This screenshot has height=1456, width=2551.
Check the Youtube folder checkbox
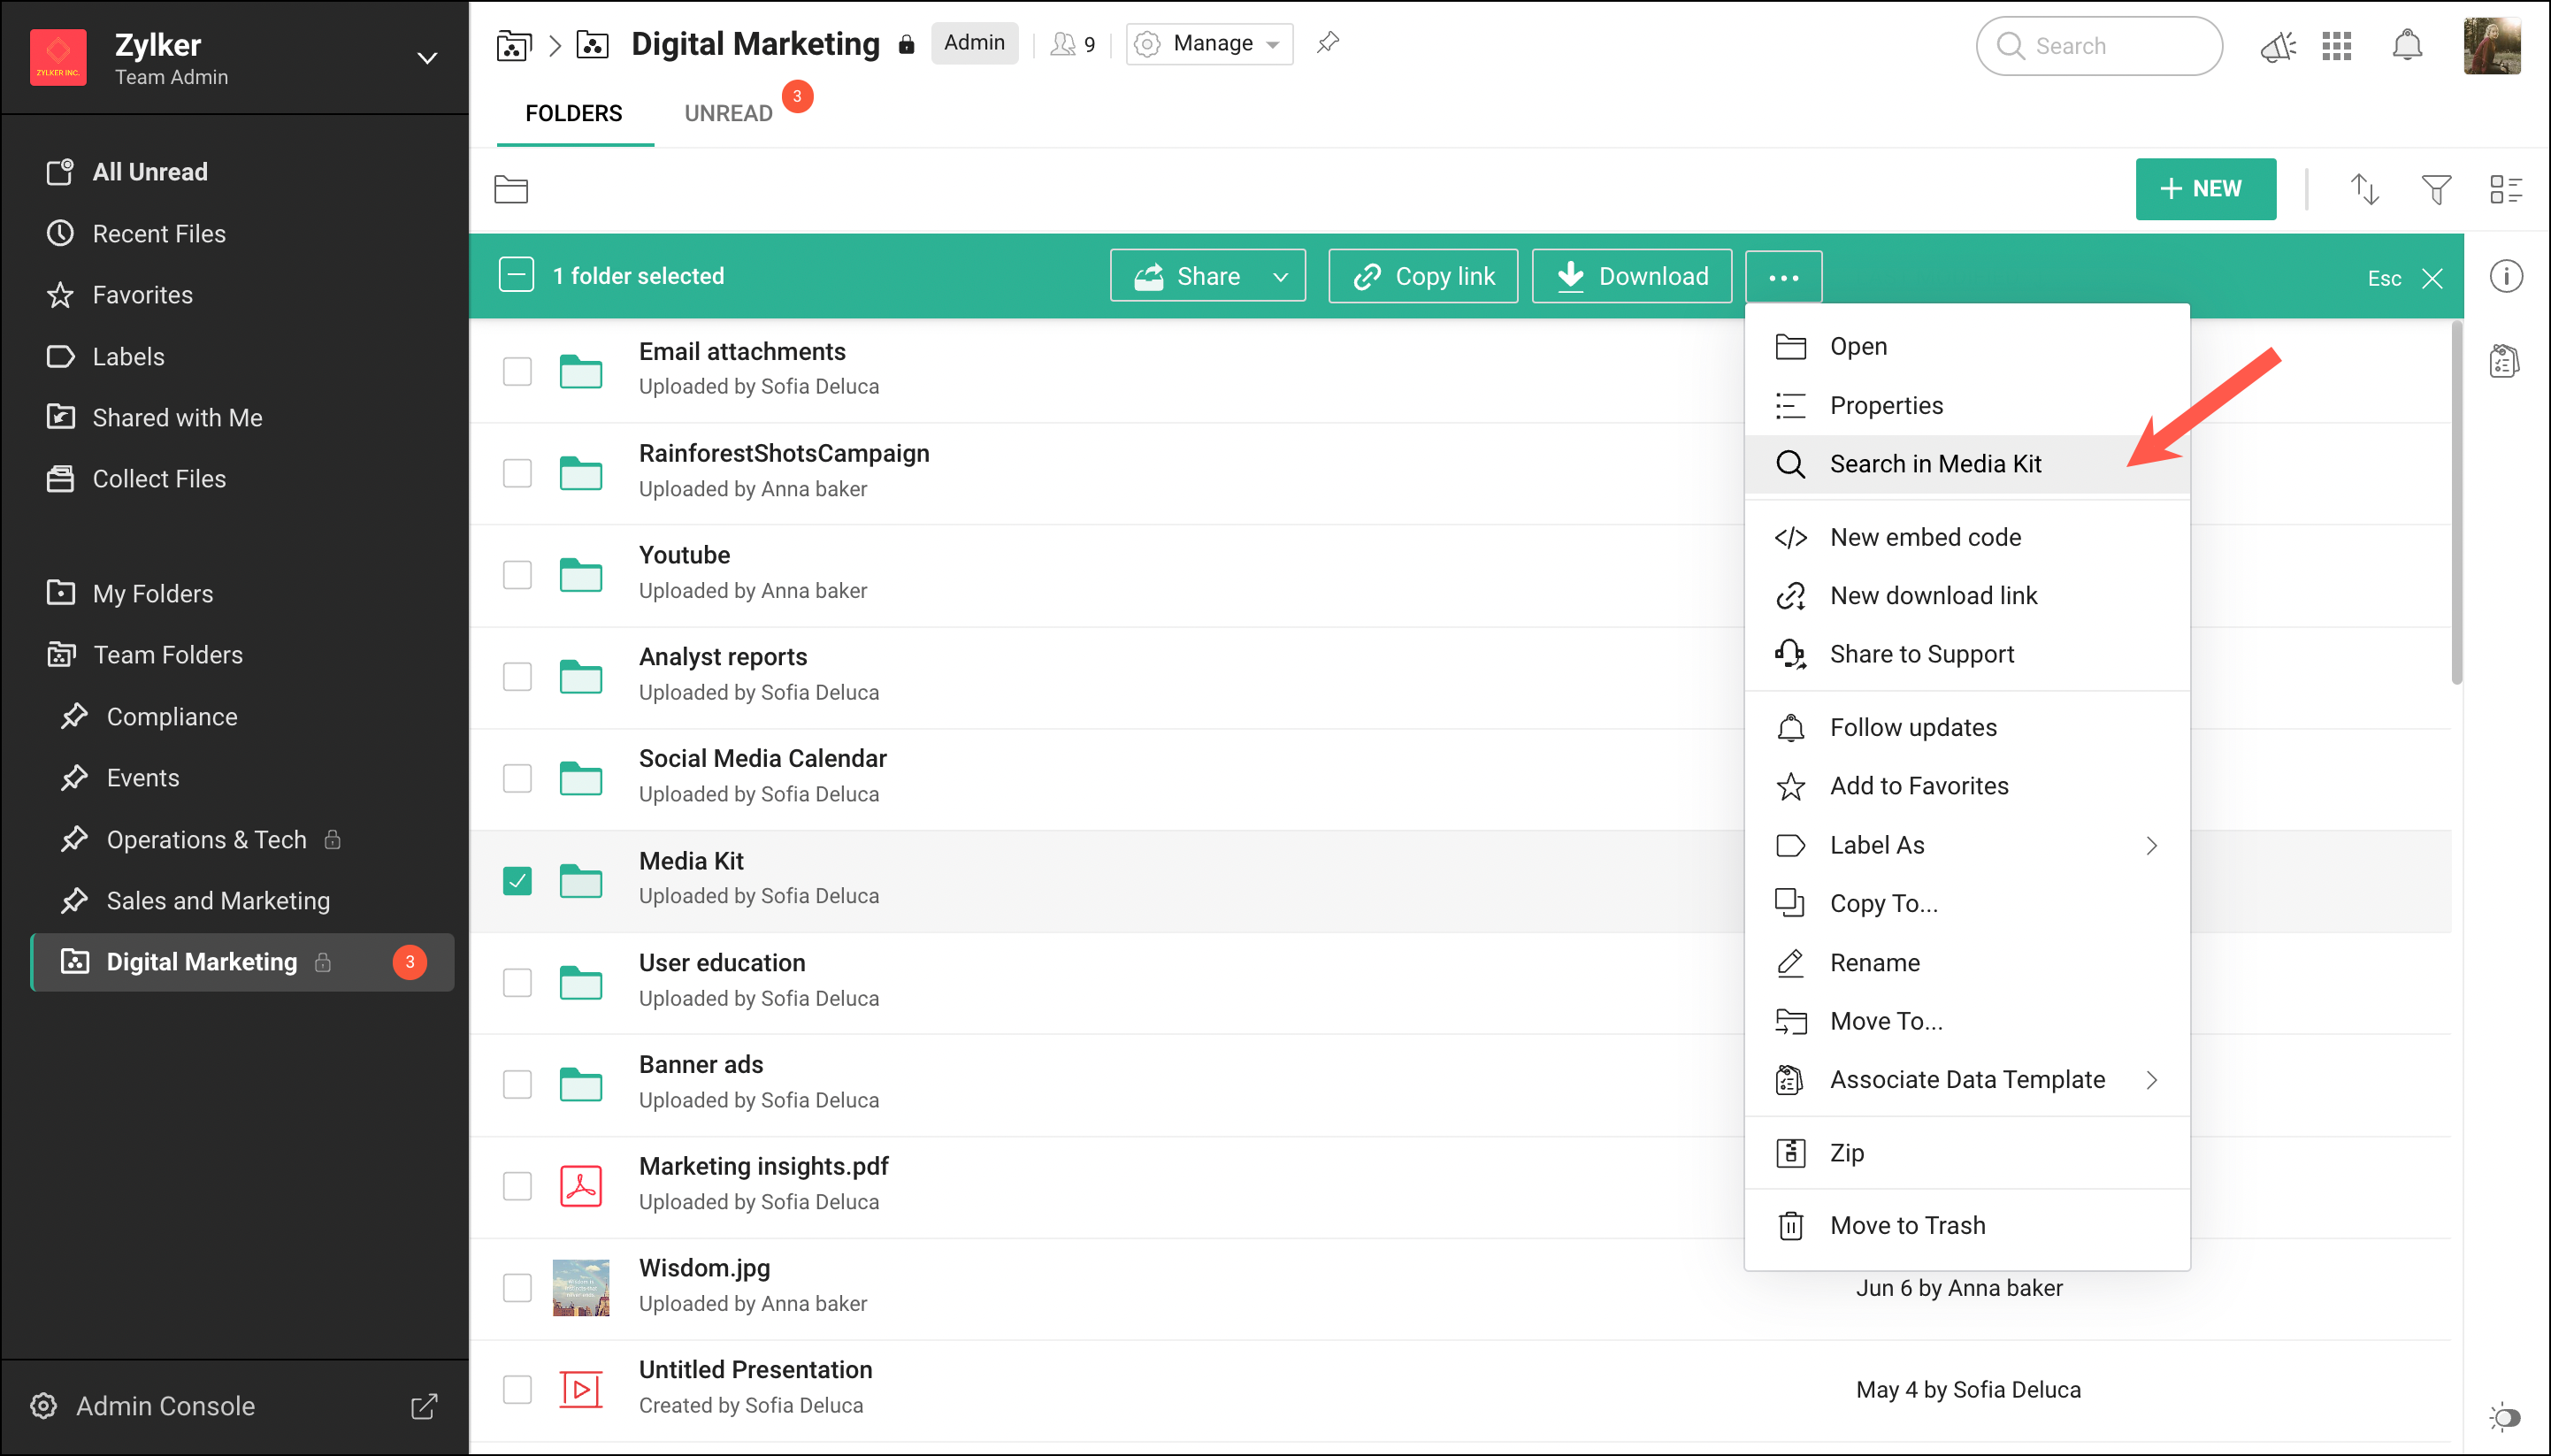[x=517, y=574]
